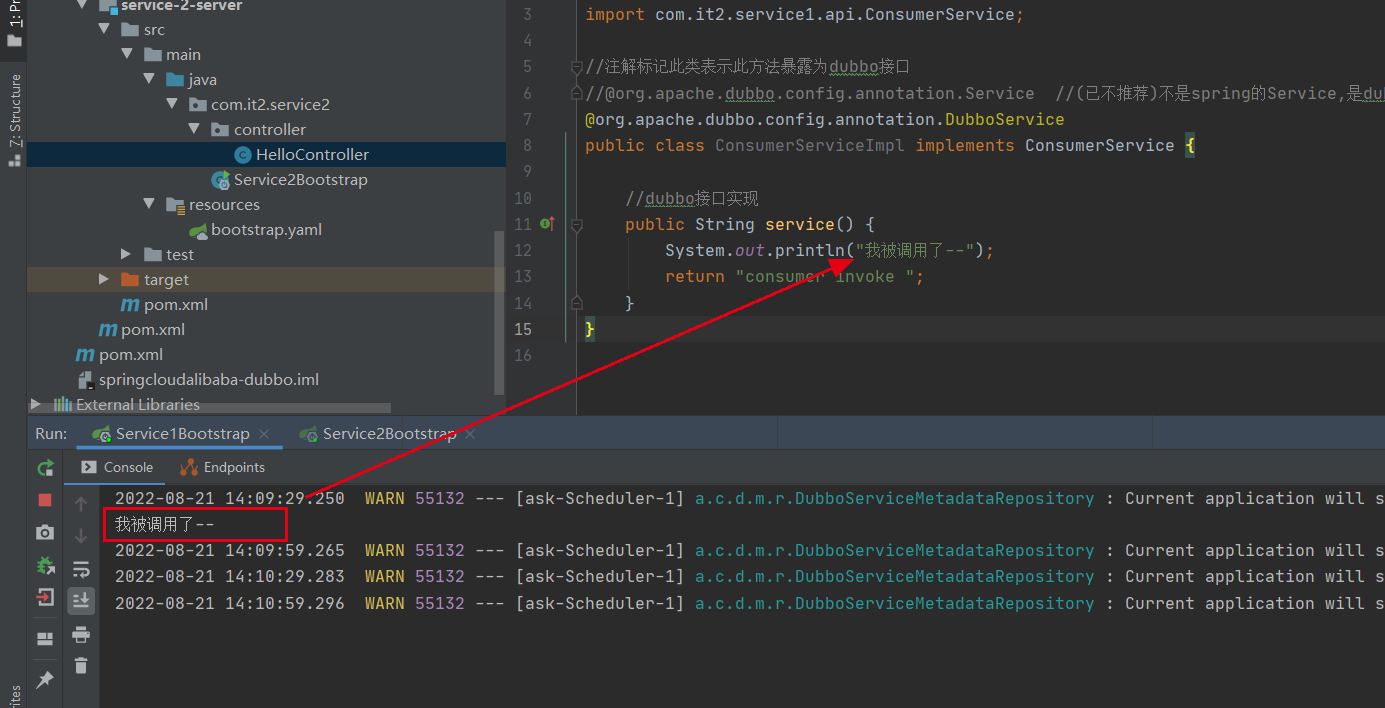Click the 14:09:59.265 WARN log line
1385x708 pixels.
coord(750,551)
